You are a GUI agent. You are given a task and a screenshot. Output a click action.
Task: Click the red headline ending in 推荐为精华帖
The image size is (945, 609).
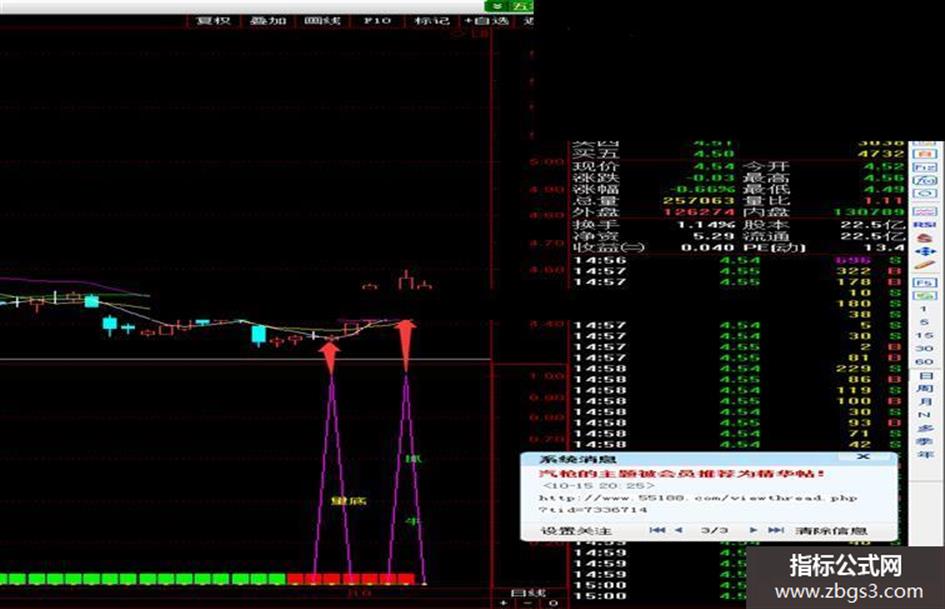pyautogui.click(x=681, y=473)
